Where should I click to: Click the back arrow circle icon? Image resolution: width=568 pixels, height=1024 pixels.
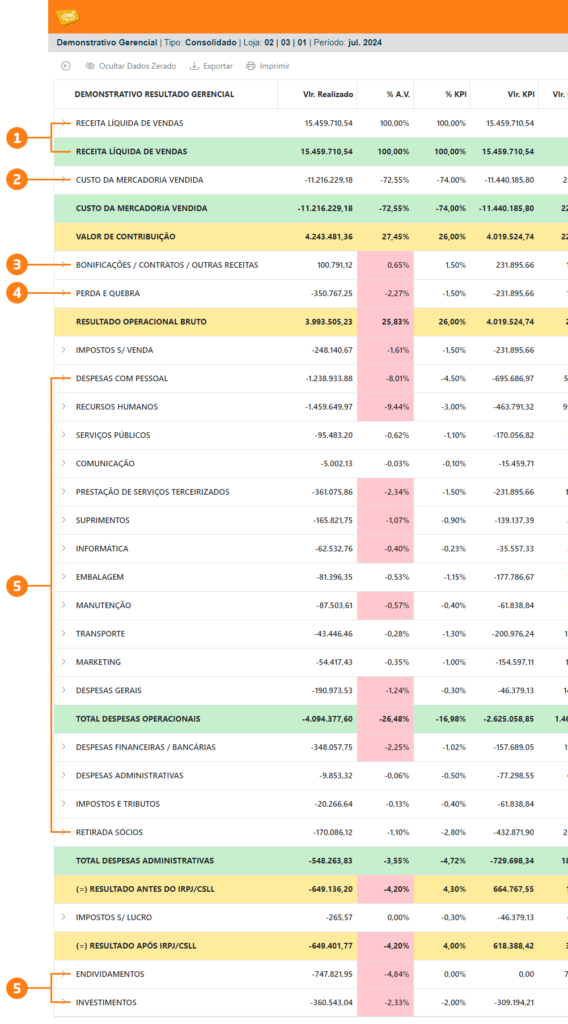tap(65, 66)
